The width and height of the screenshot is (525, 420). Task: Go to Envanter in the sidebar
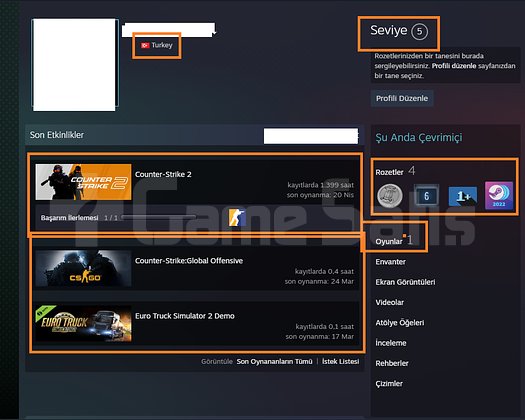390,262
